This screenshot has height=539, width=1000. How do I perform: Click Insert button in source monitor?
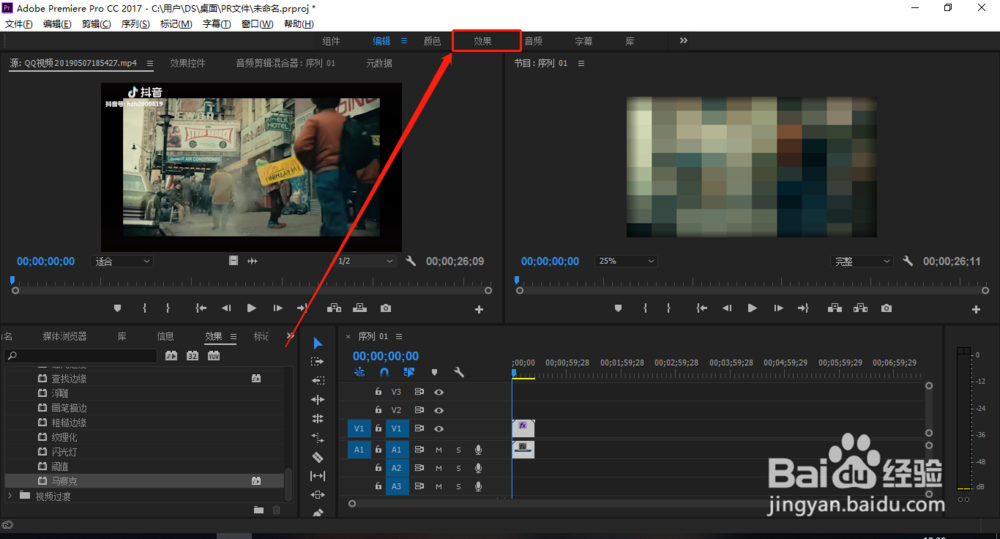point(334,308)
